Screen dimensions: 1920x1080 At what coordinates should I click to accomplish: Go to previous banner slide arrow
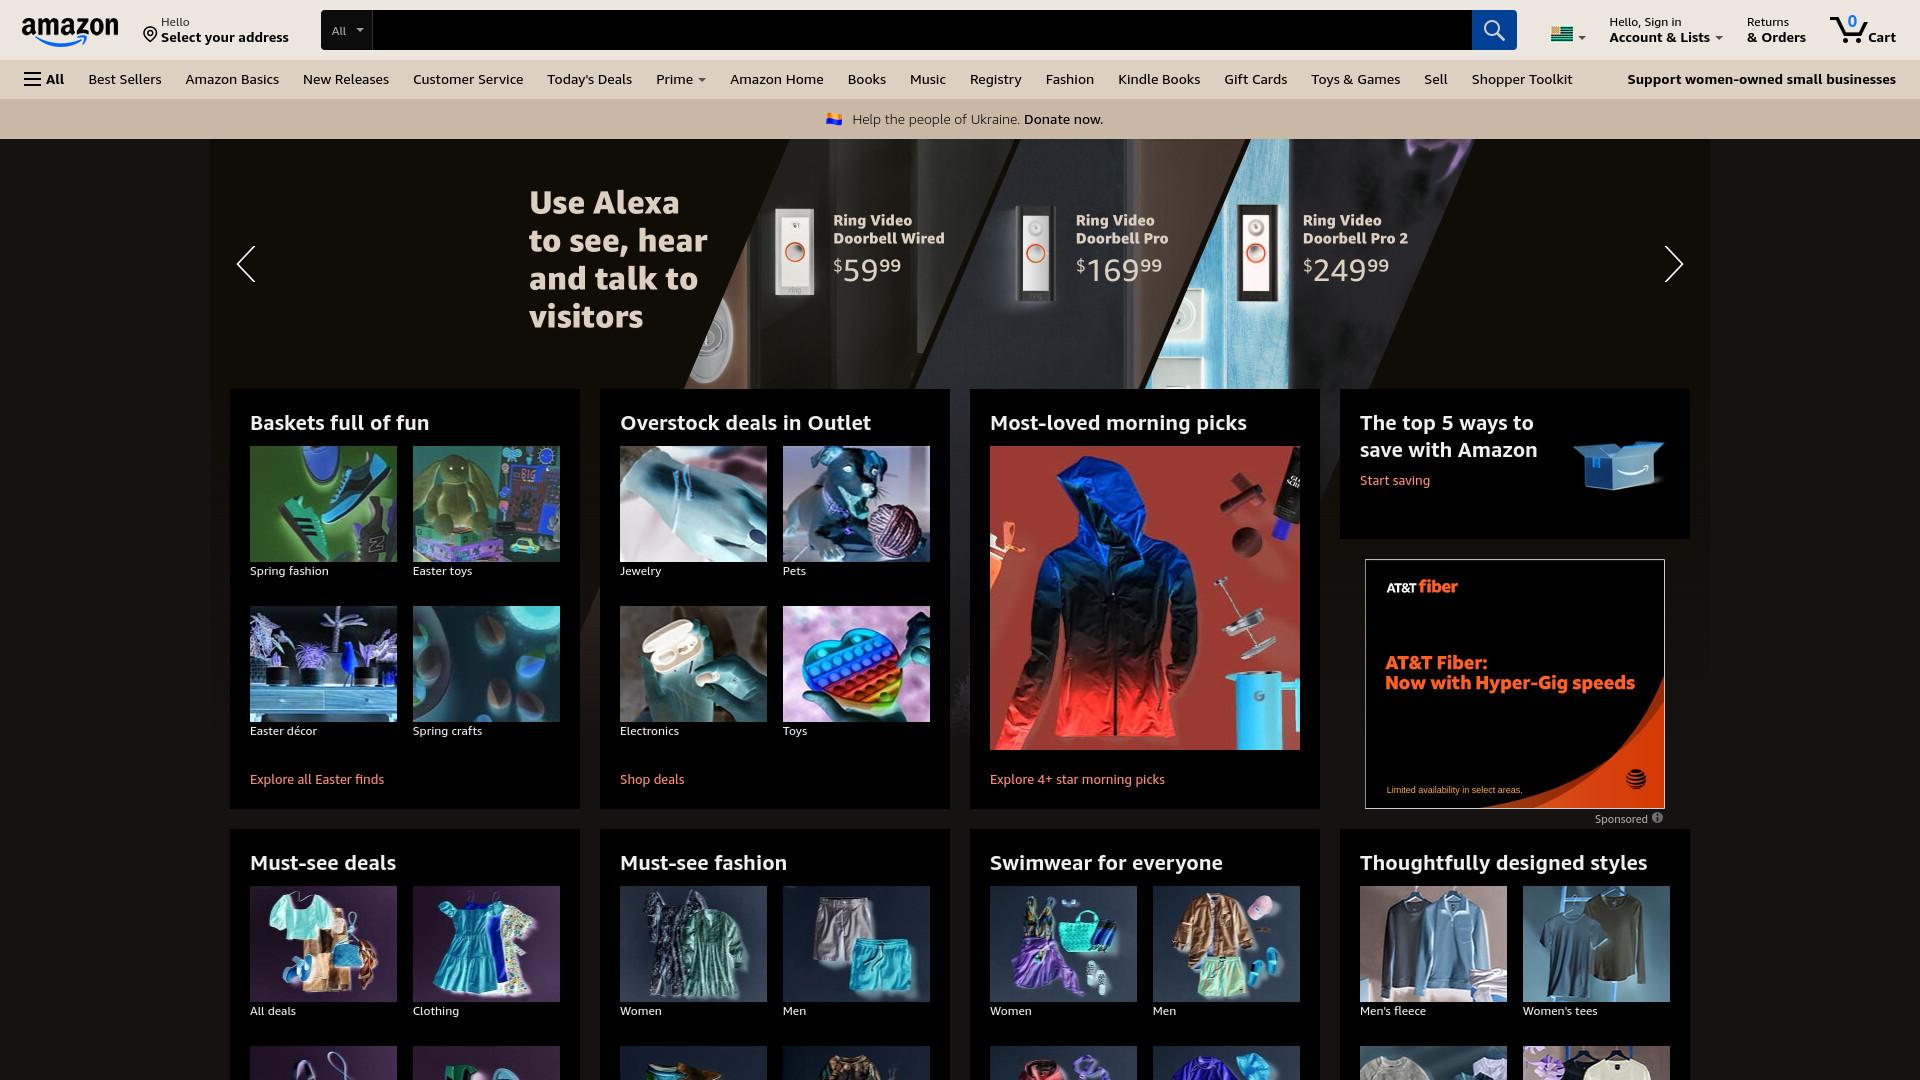coord(246,264)
